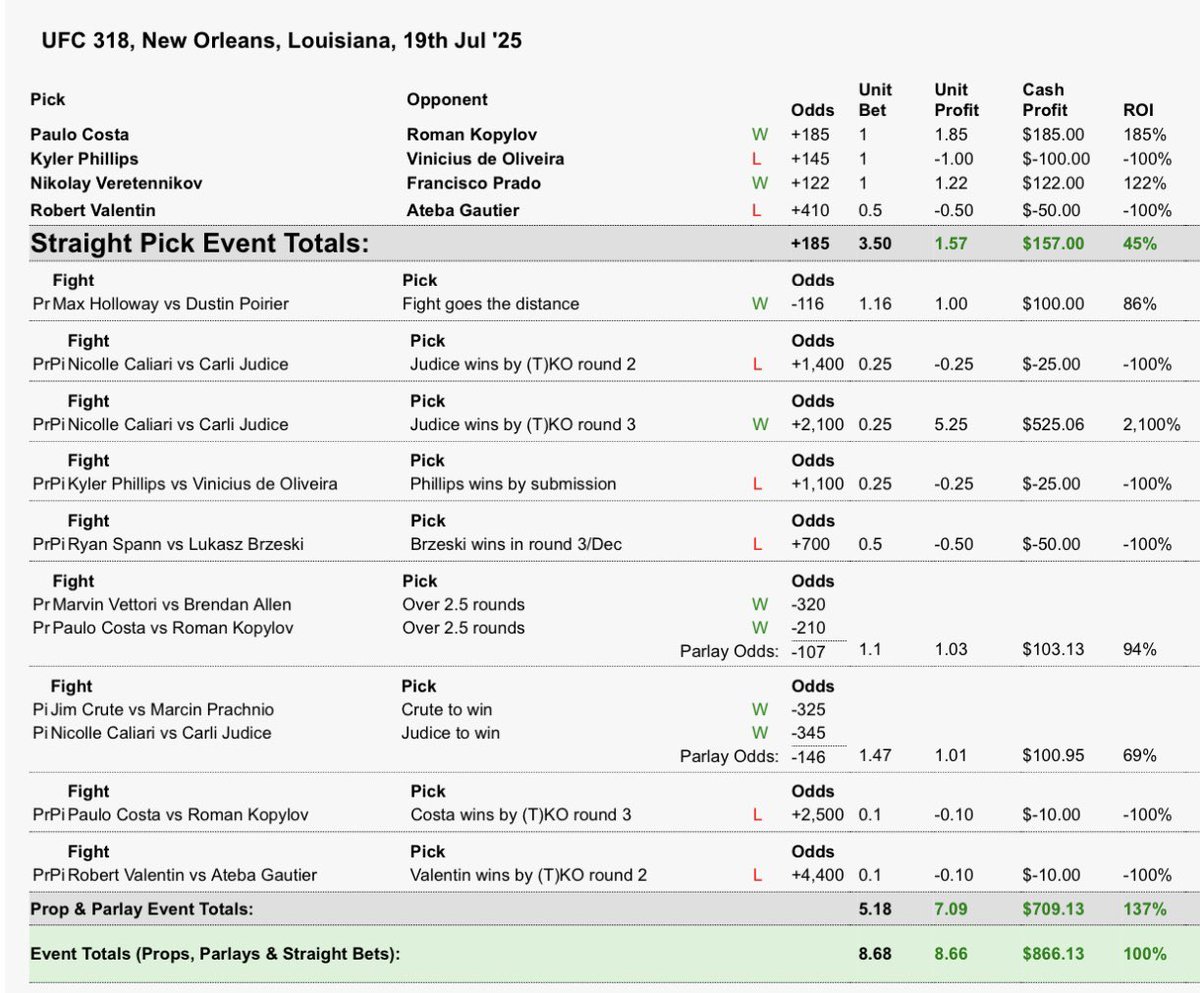Select the Paulo Costa pick cell
Viewport: 1200px width, 993px height.
[x=80, y=134]
